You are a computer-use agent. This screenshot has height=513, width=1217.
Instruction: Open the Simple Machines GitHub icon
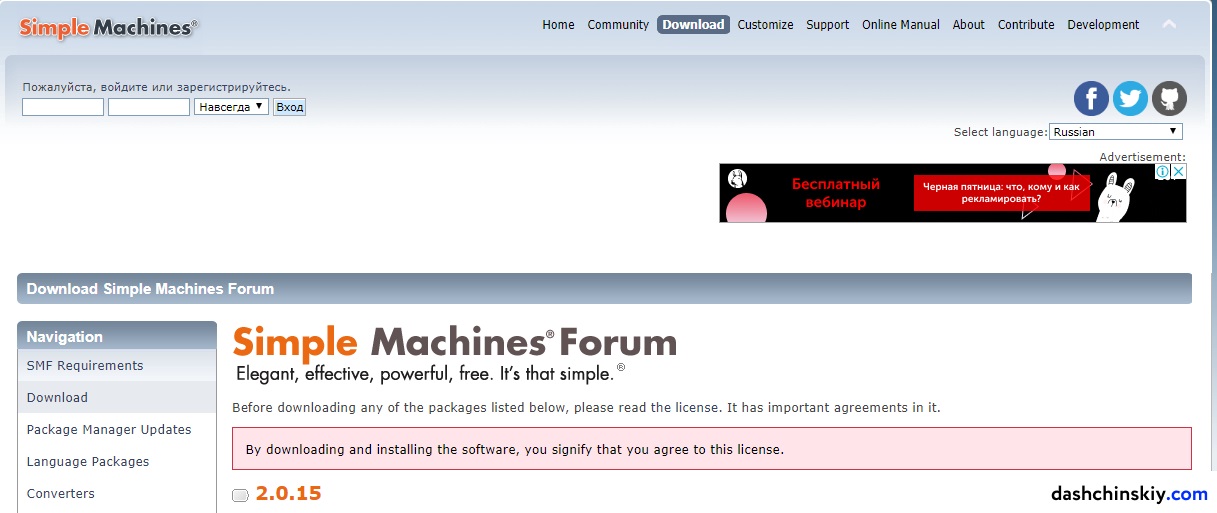point(1170,98)
